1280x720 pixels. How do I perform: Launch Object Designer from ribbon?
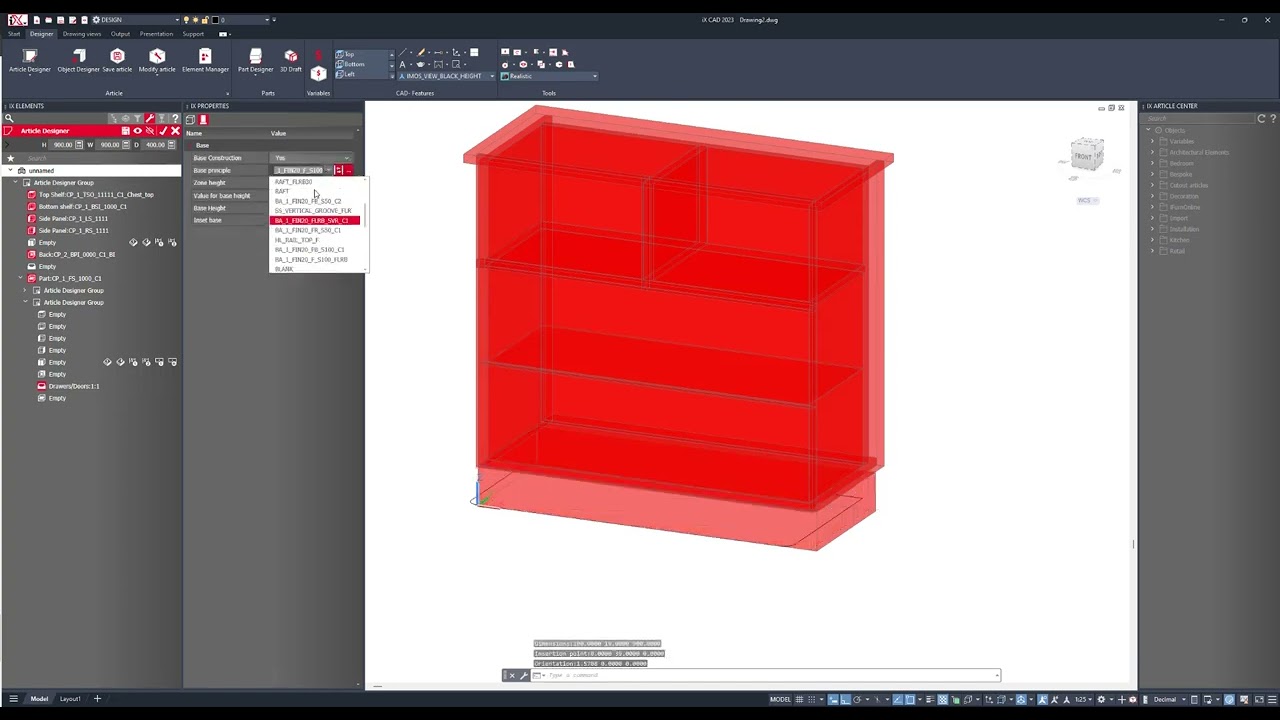tap(78, 60)
